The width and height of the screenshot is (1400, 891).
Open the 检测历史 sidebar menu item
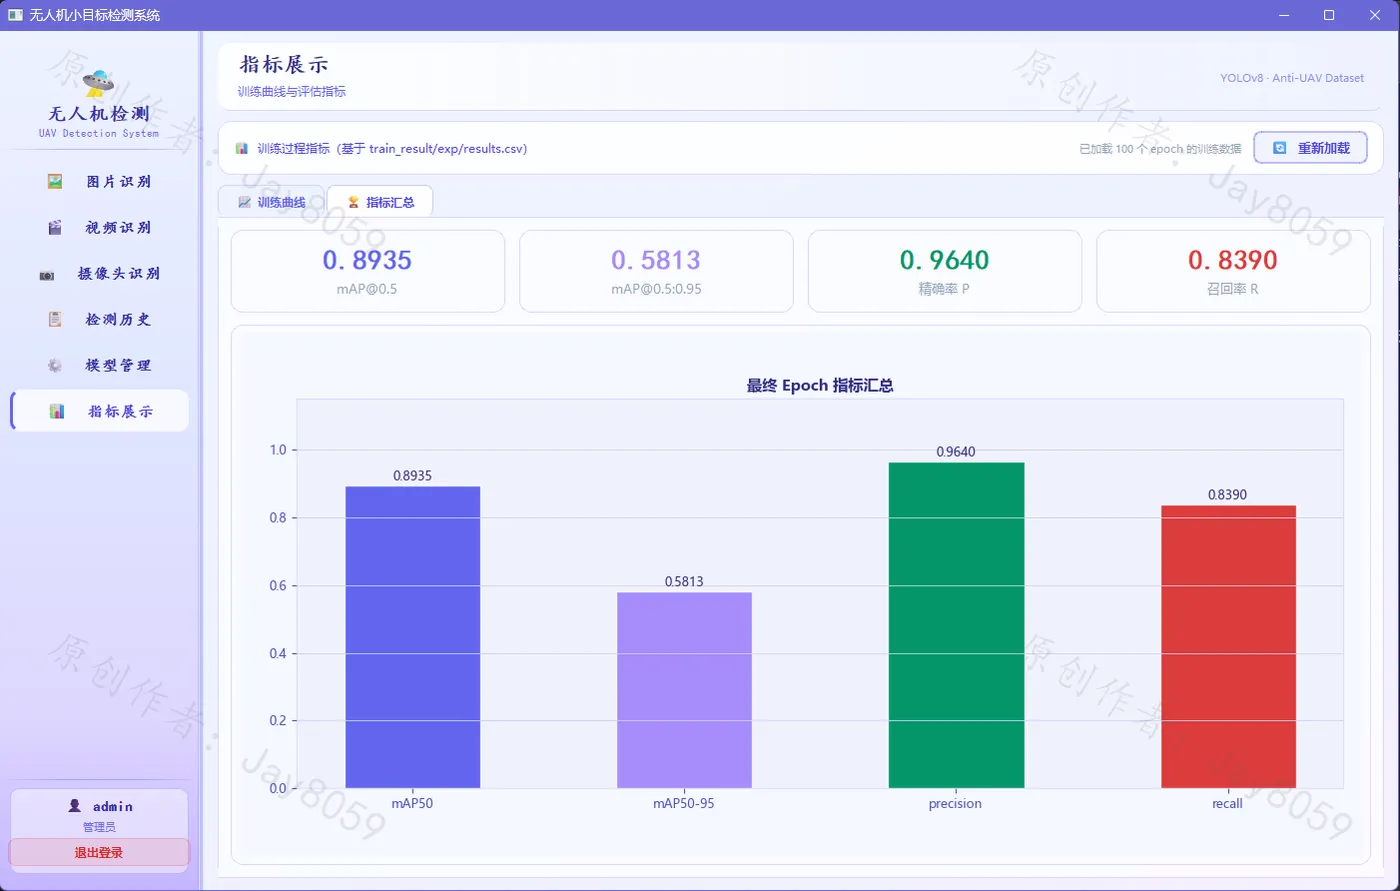pos(99,320)
